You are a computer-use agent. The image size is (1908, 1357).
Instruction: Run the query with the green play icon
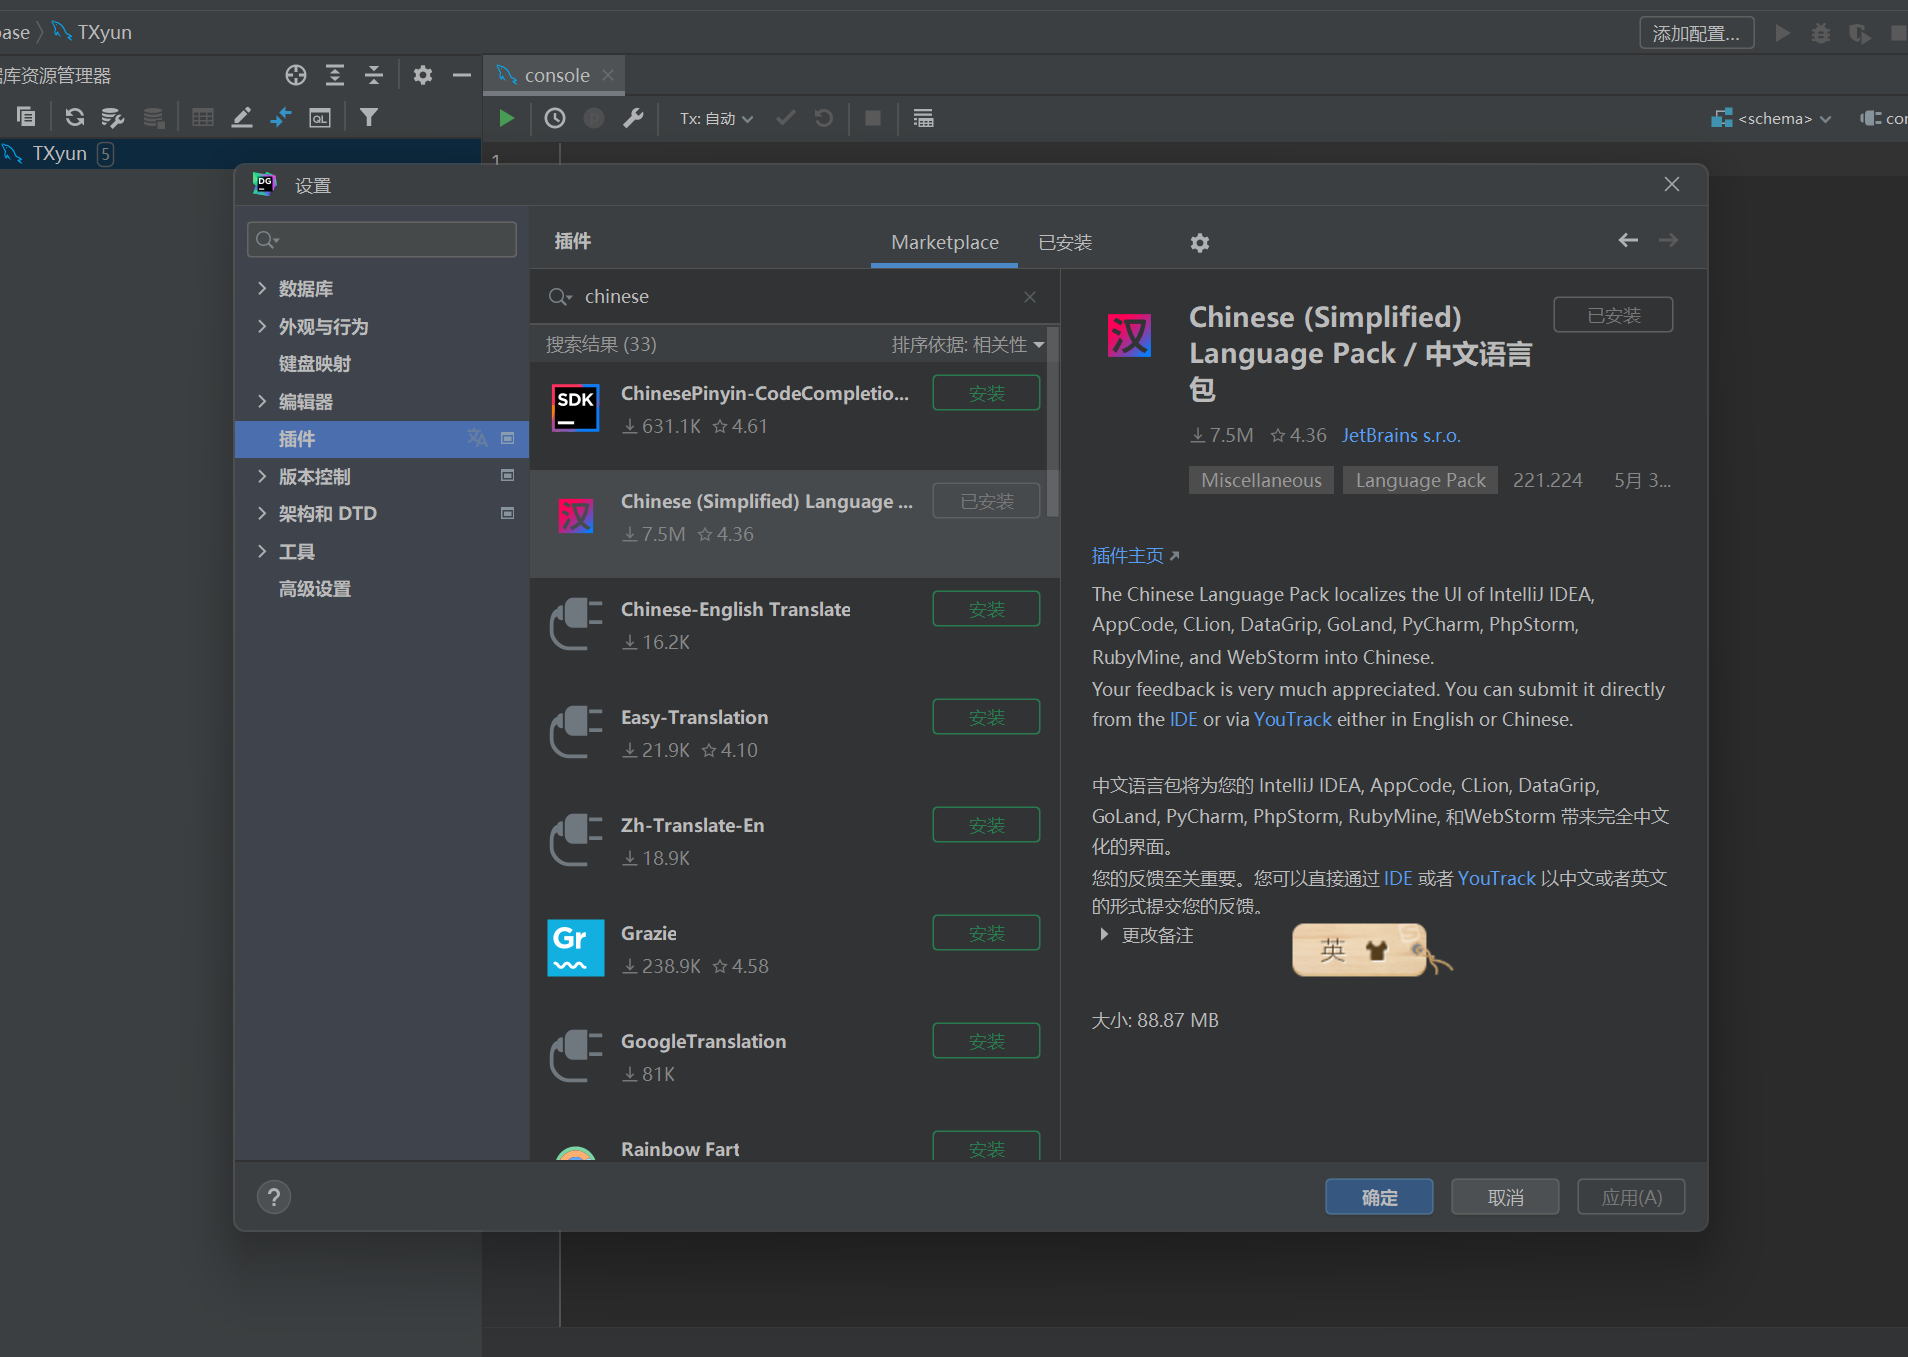506,118
